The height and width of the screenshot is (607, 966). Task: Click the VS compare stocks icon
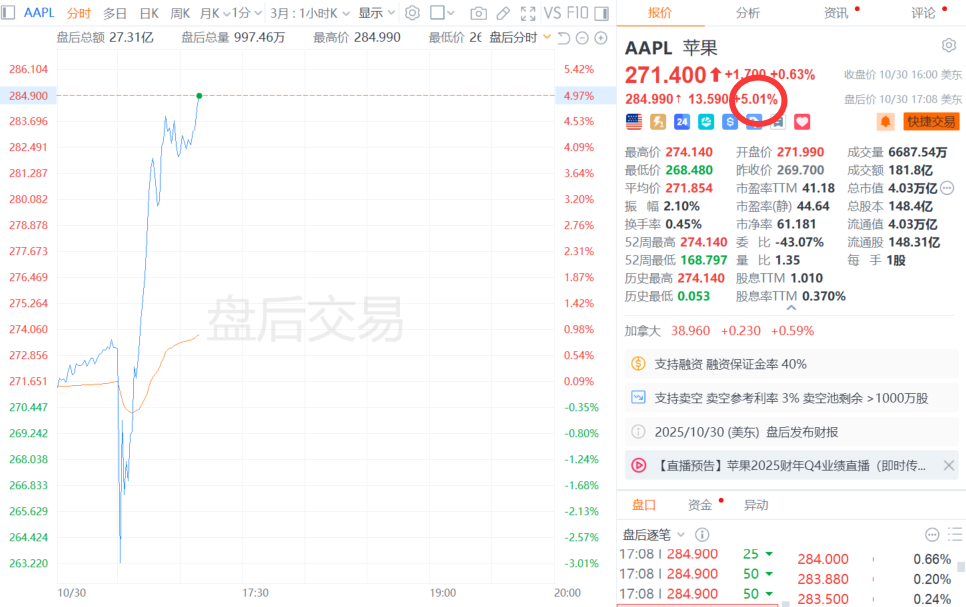pos(553,13)
